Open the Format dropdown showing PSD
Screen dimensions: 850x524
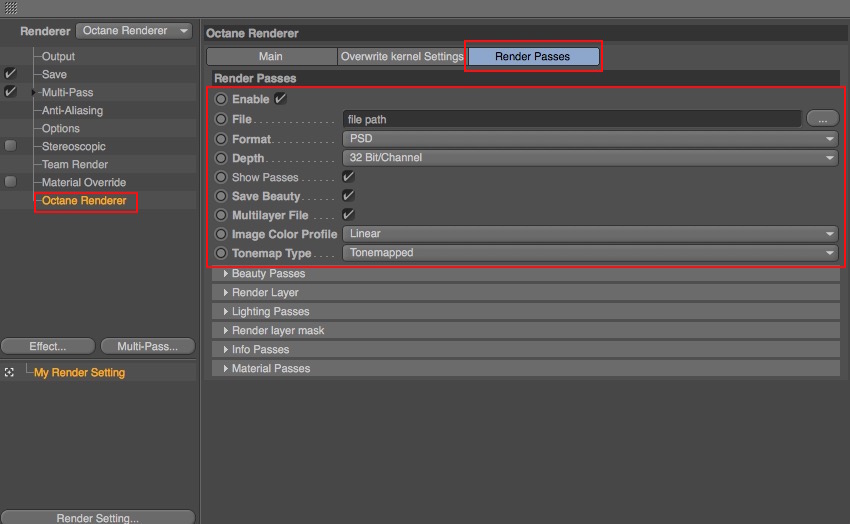pyautogui.click(x=590, y=139)
